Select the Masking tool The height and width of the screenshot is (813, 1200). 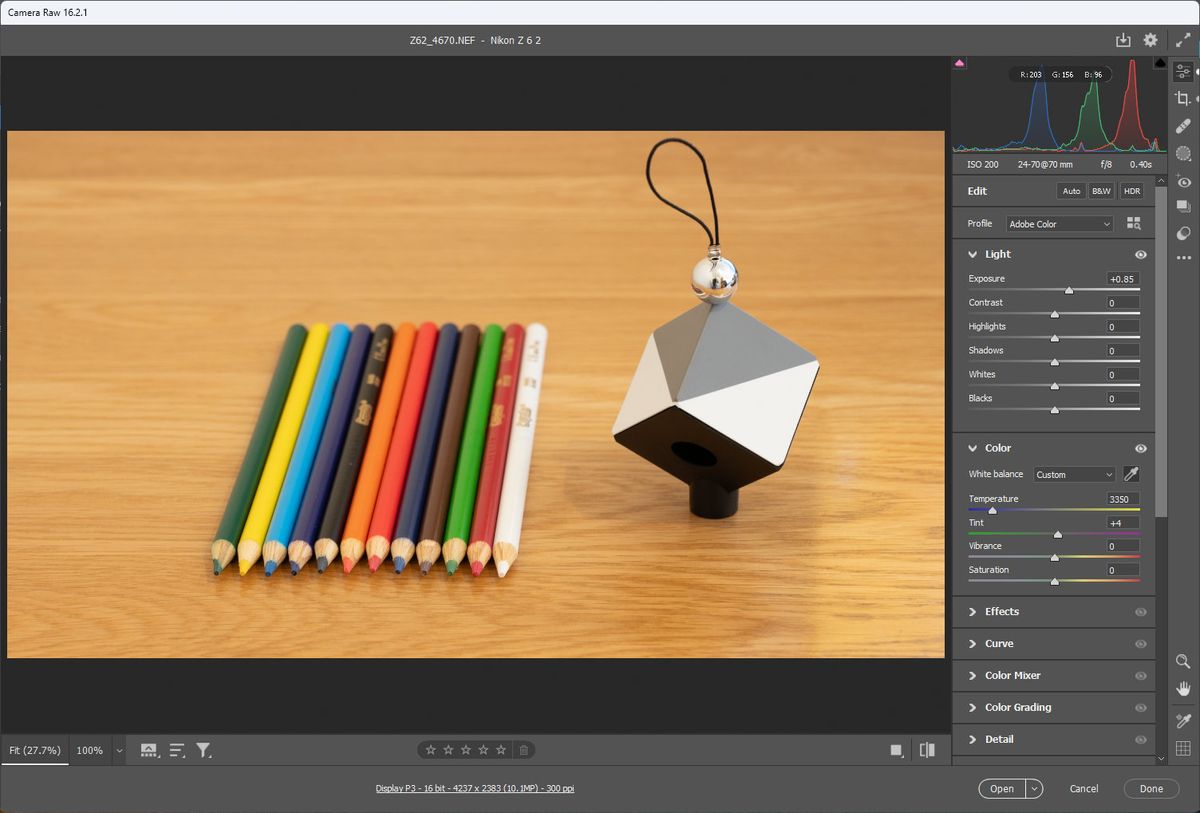pyautogui.click(x=1185, y=153)
